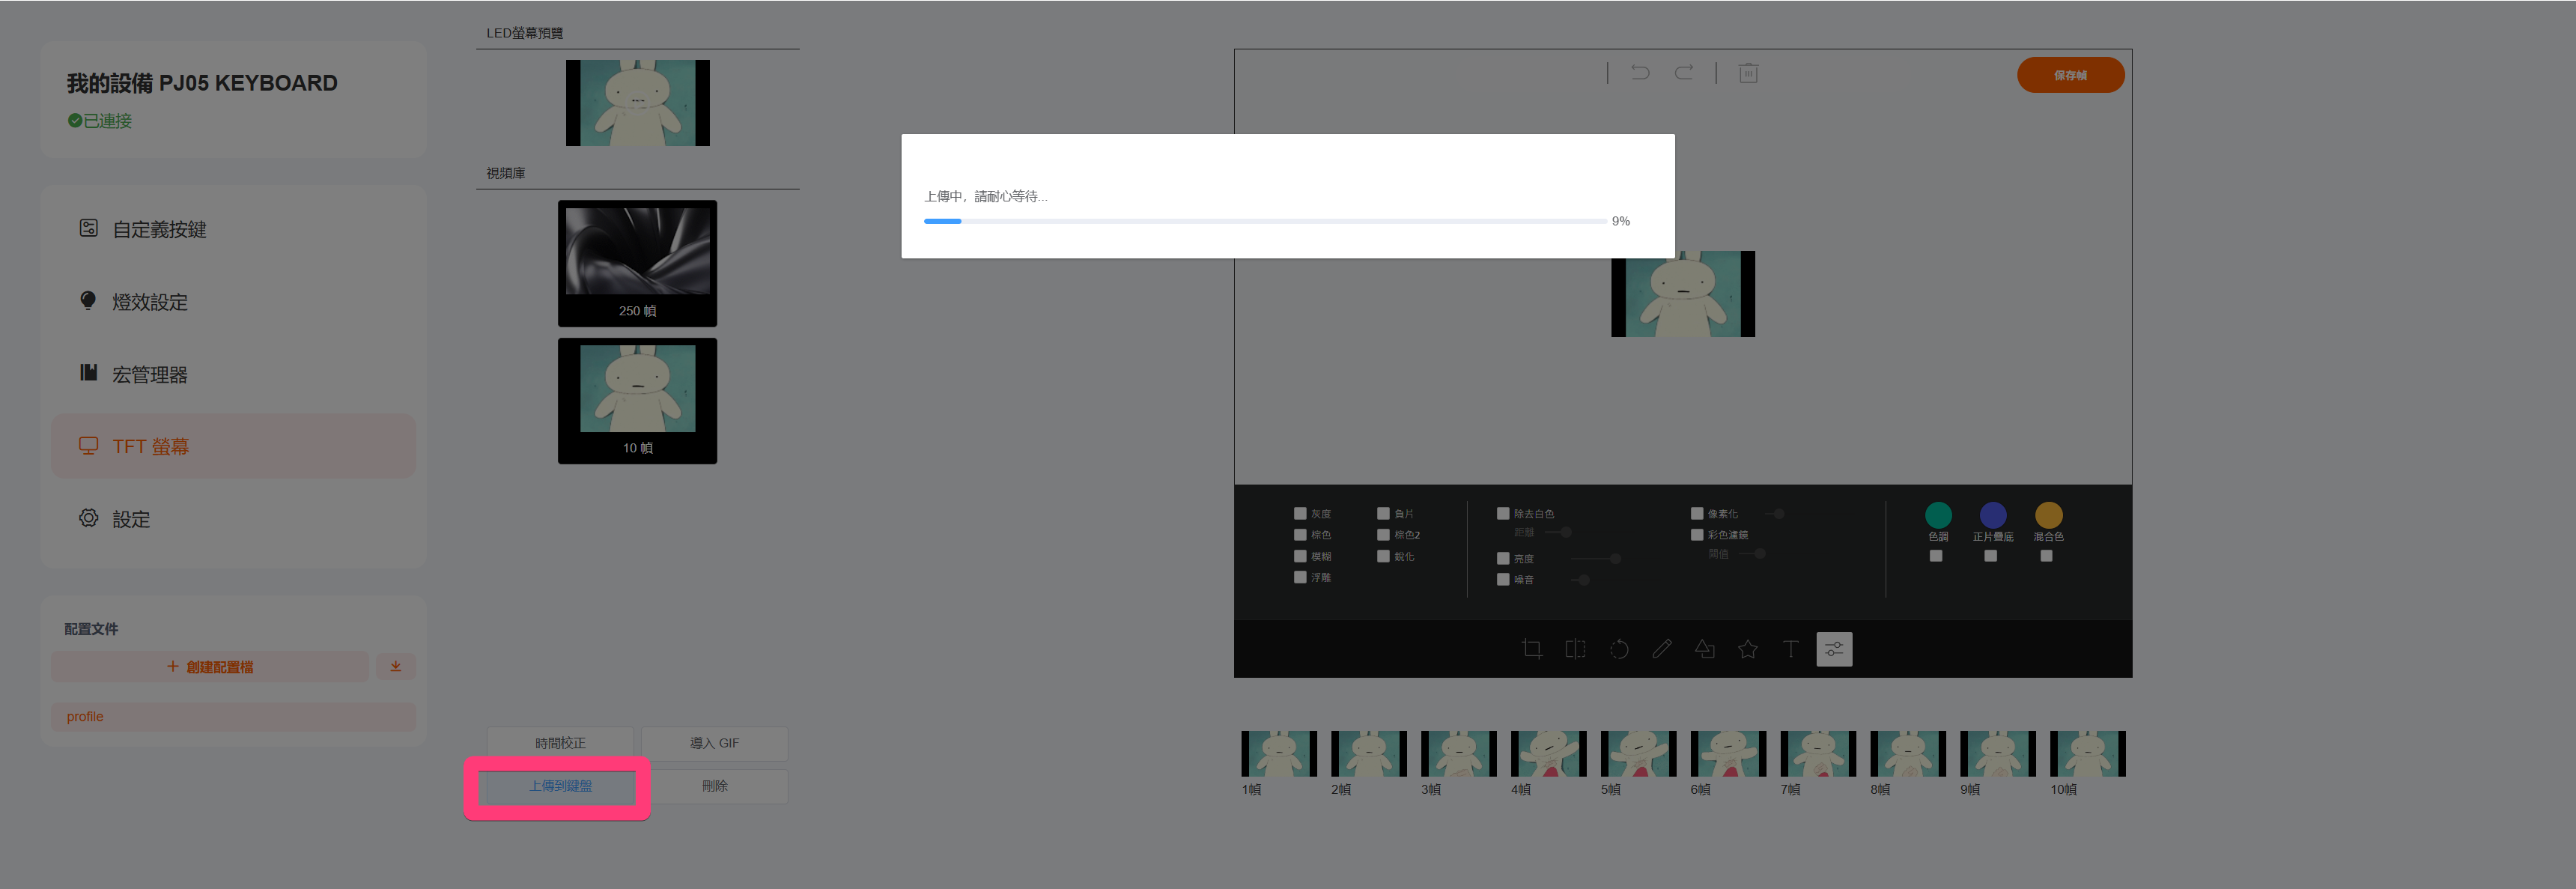This screenshot has height=889, width=2576.
Task: Tick the 彩色濾鏡 checkbox
Action: pyautogui.click(x=1697, y=535)
